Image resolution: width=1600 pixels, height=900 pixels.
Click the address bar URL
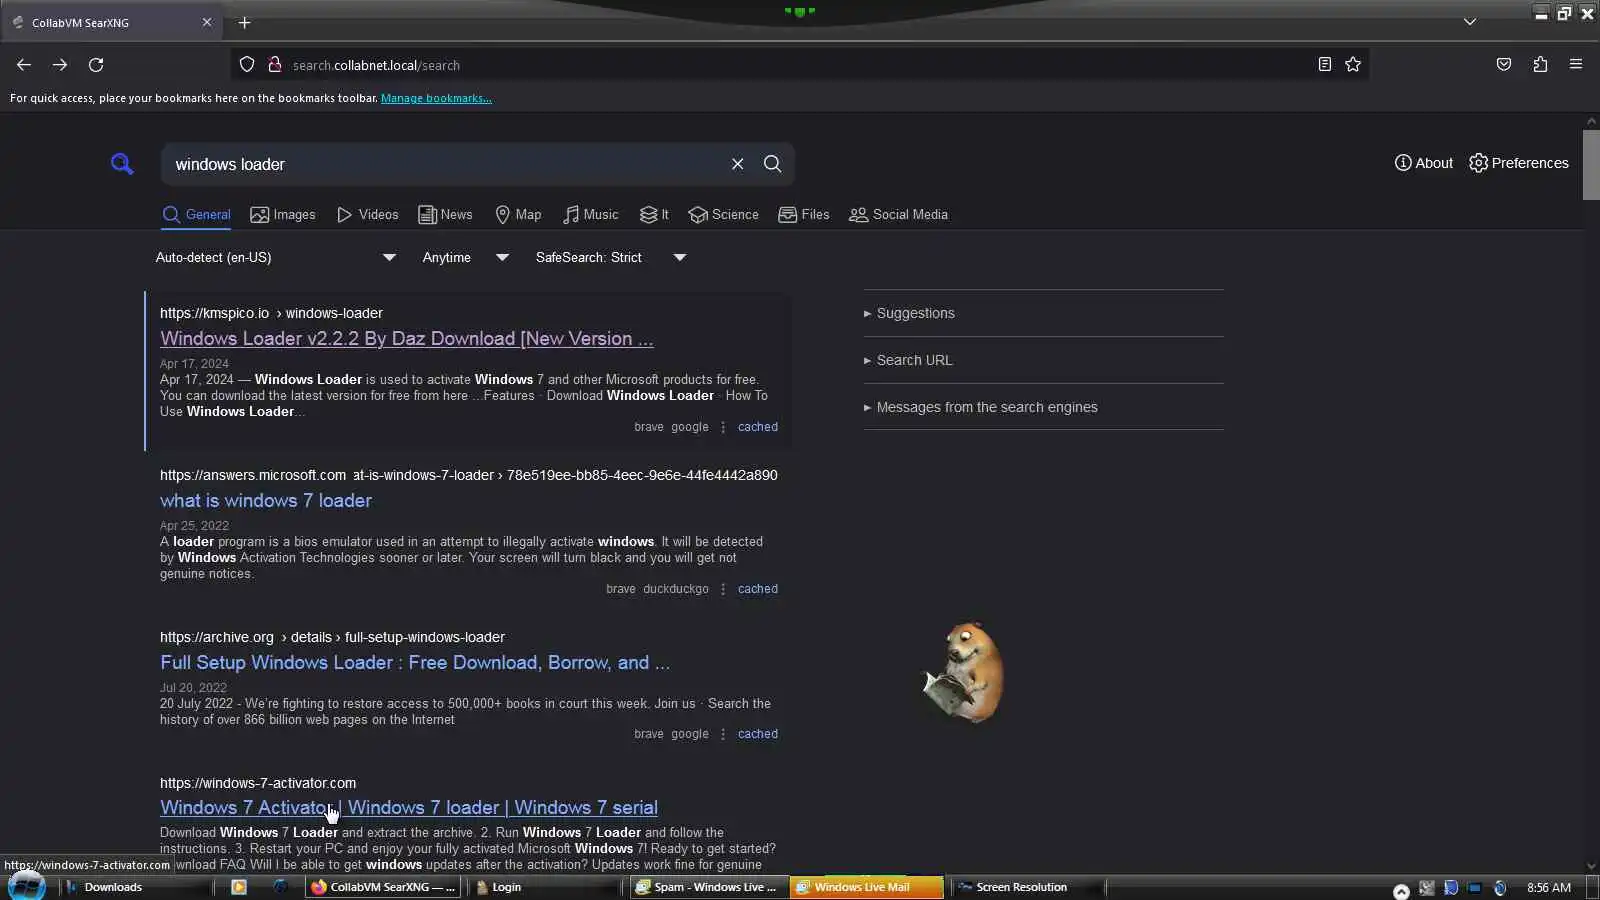point(376,65)
